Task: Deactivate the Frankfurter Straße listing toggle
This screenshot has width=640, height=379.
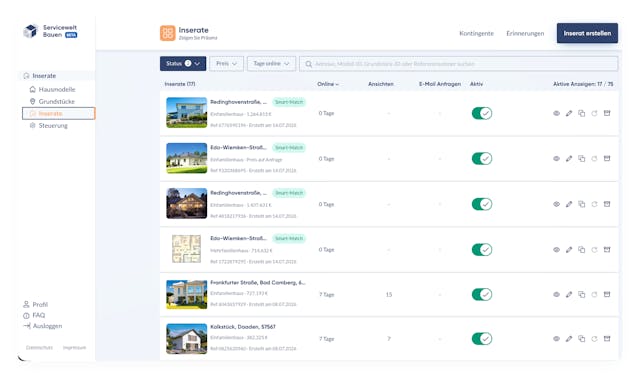Action: coord(482,294)
